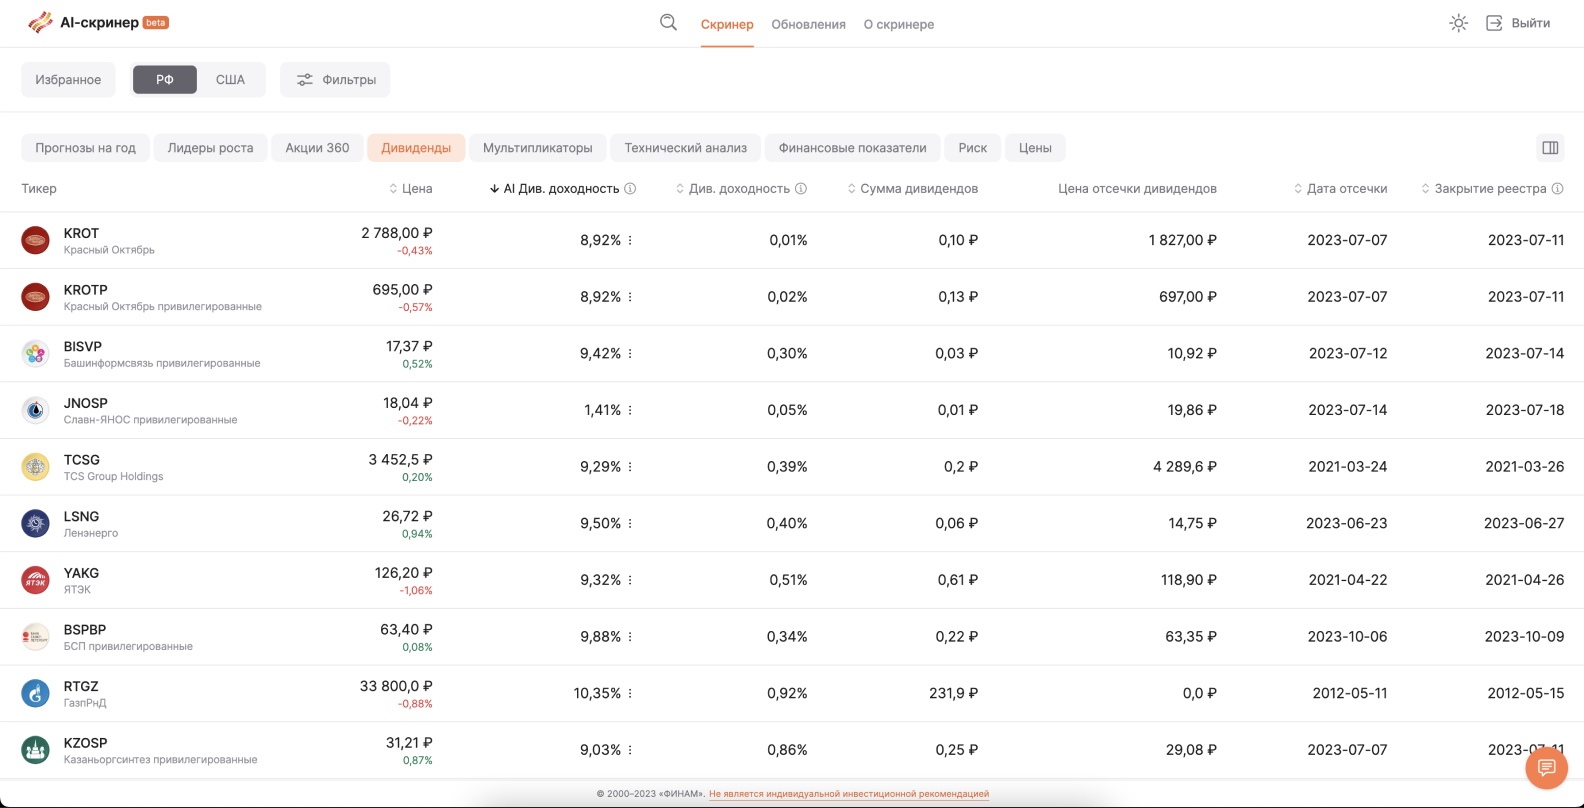Screen dimensions: 1584x808
Task: Open three-dot menu in BSPBP row
Action: tap(630, 637)
